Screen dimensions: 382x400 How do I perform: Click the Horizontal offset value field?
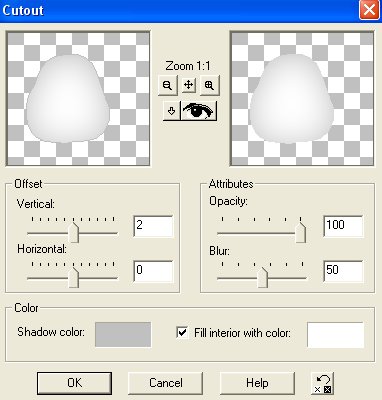[x=153, y=271]
